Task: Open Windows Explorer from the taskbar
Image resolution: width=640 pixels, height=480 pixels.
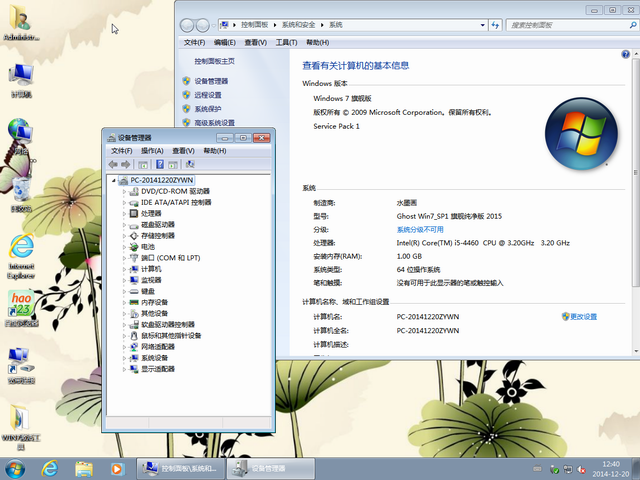Action: click(84, 469)
